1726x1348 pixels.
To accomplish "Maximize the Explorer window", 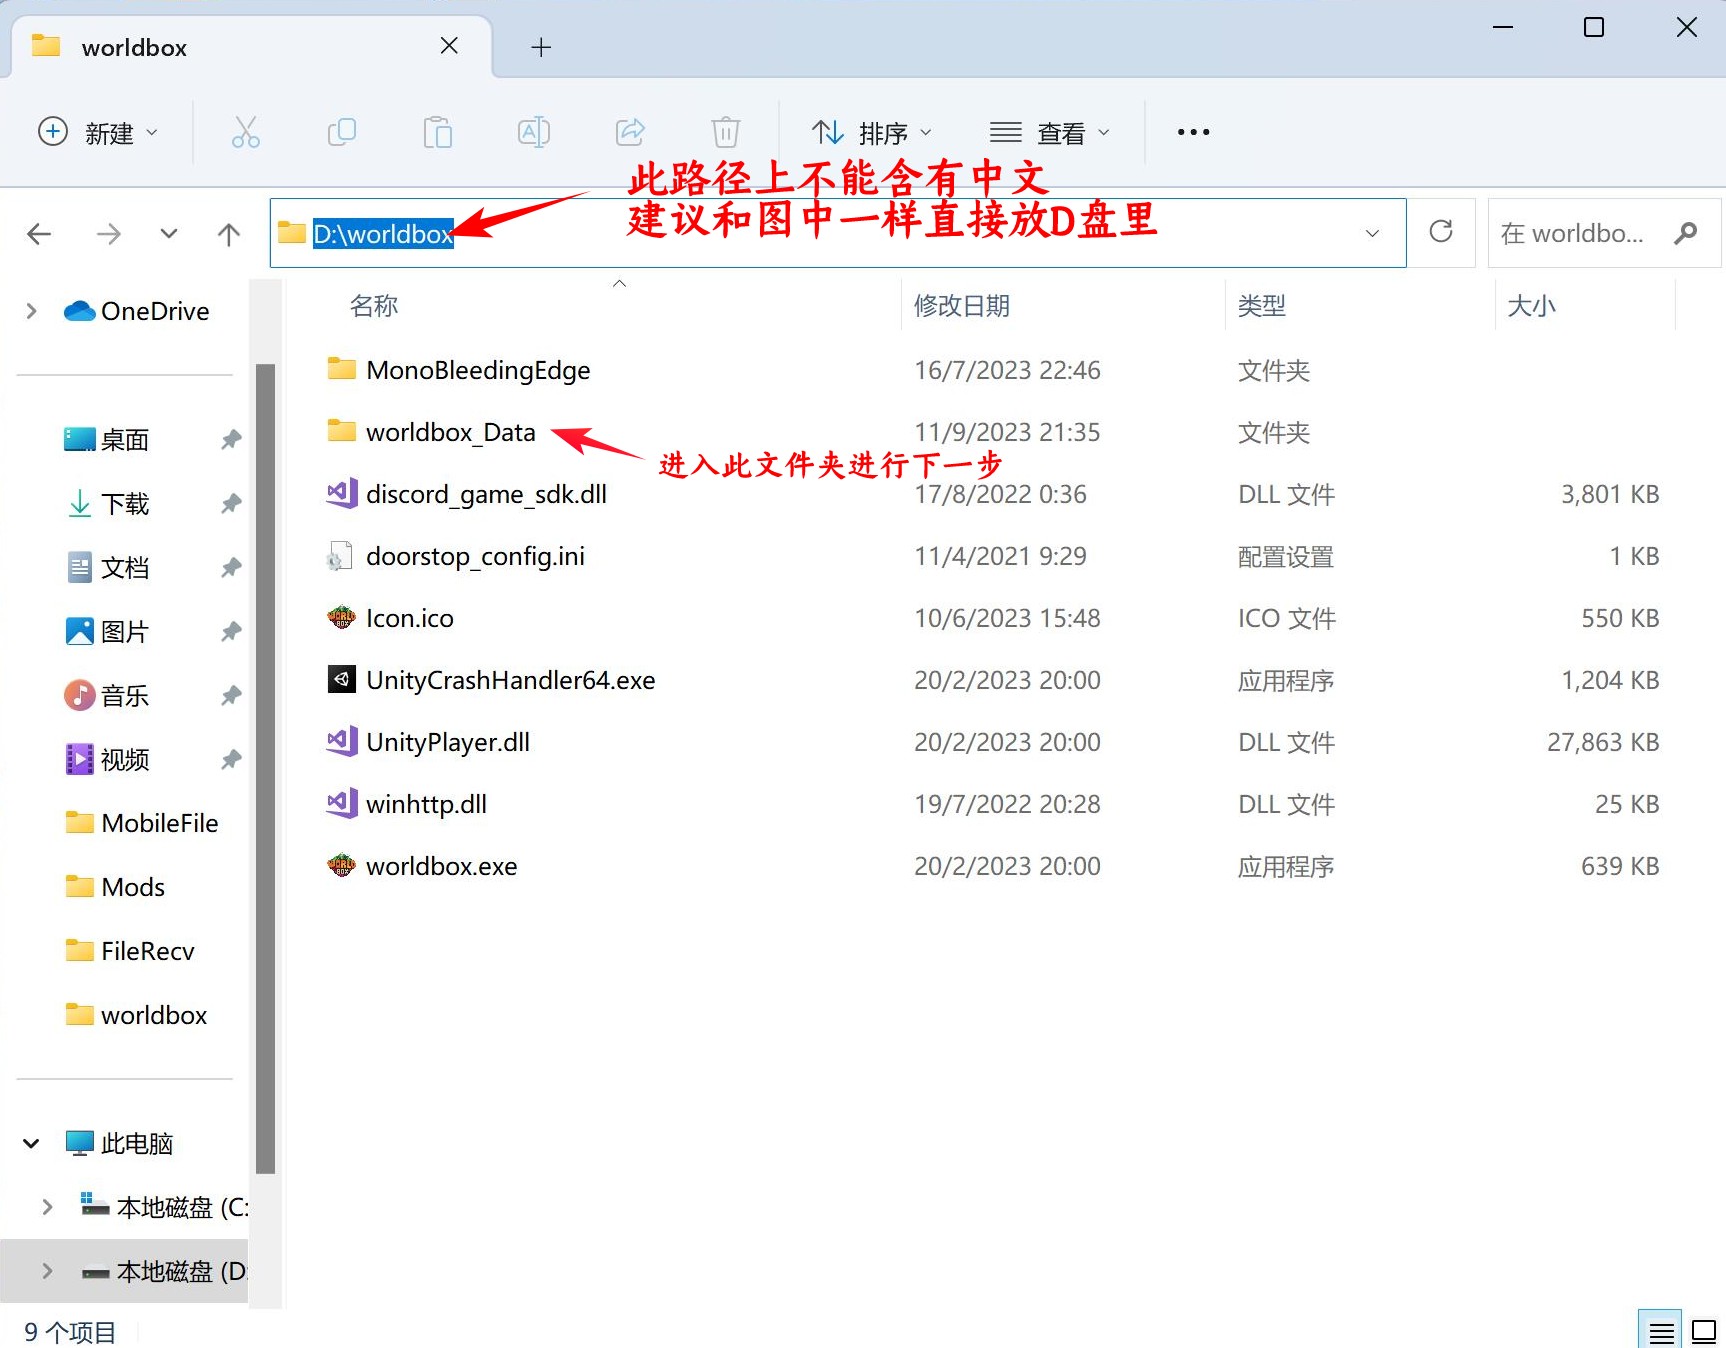I will [1594, 28].
